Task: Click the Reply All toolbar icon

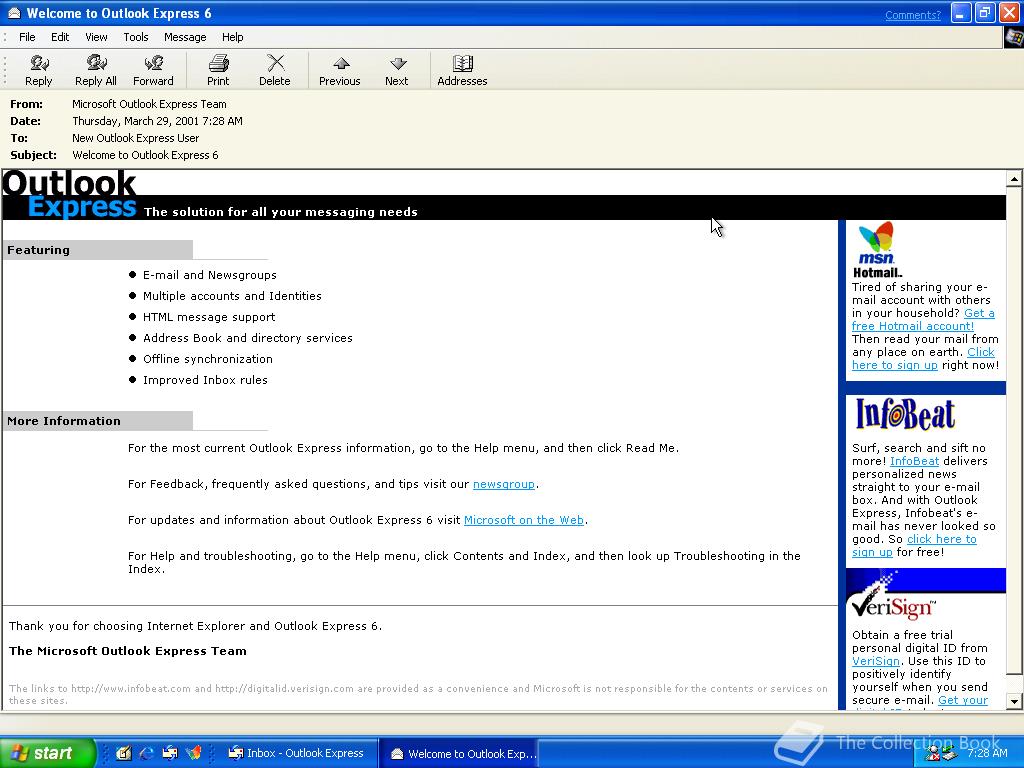Action: (x=96, y=70)
